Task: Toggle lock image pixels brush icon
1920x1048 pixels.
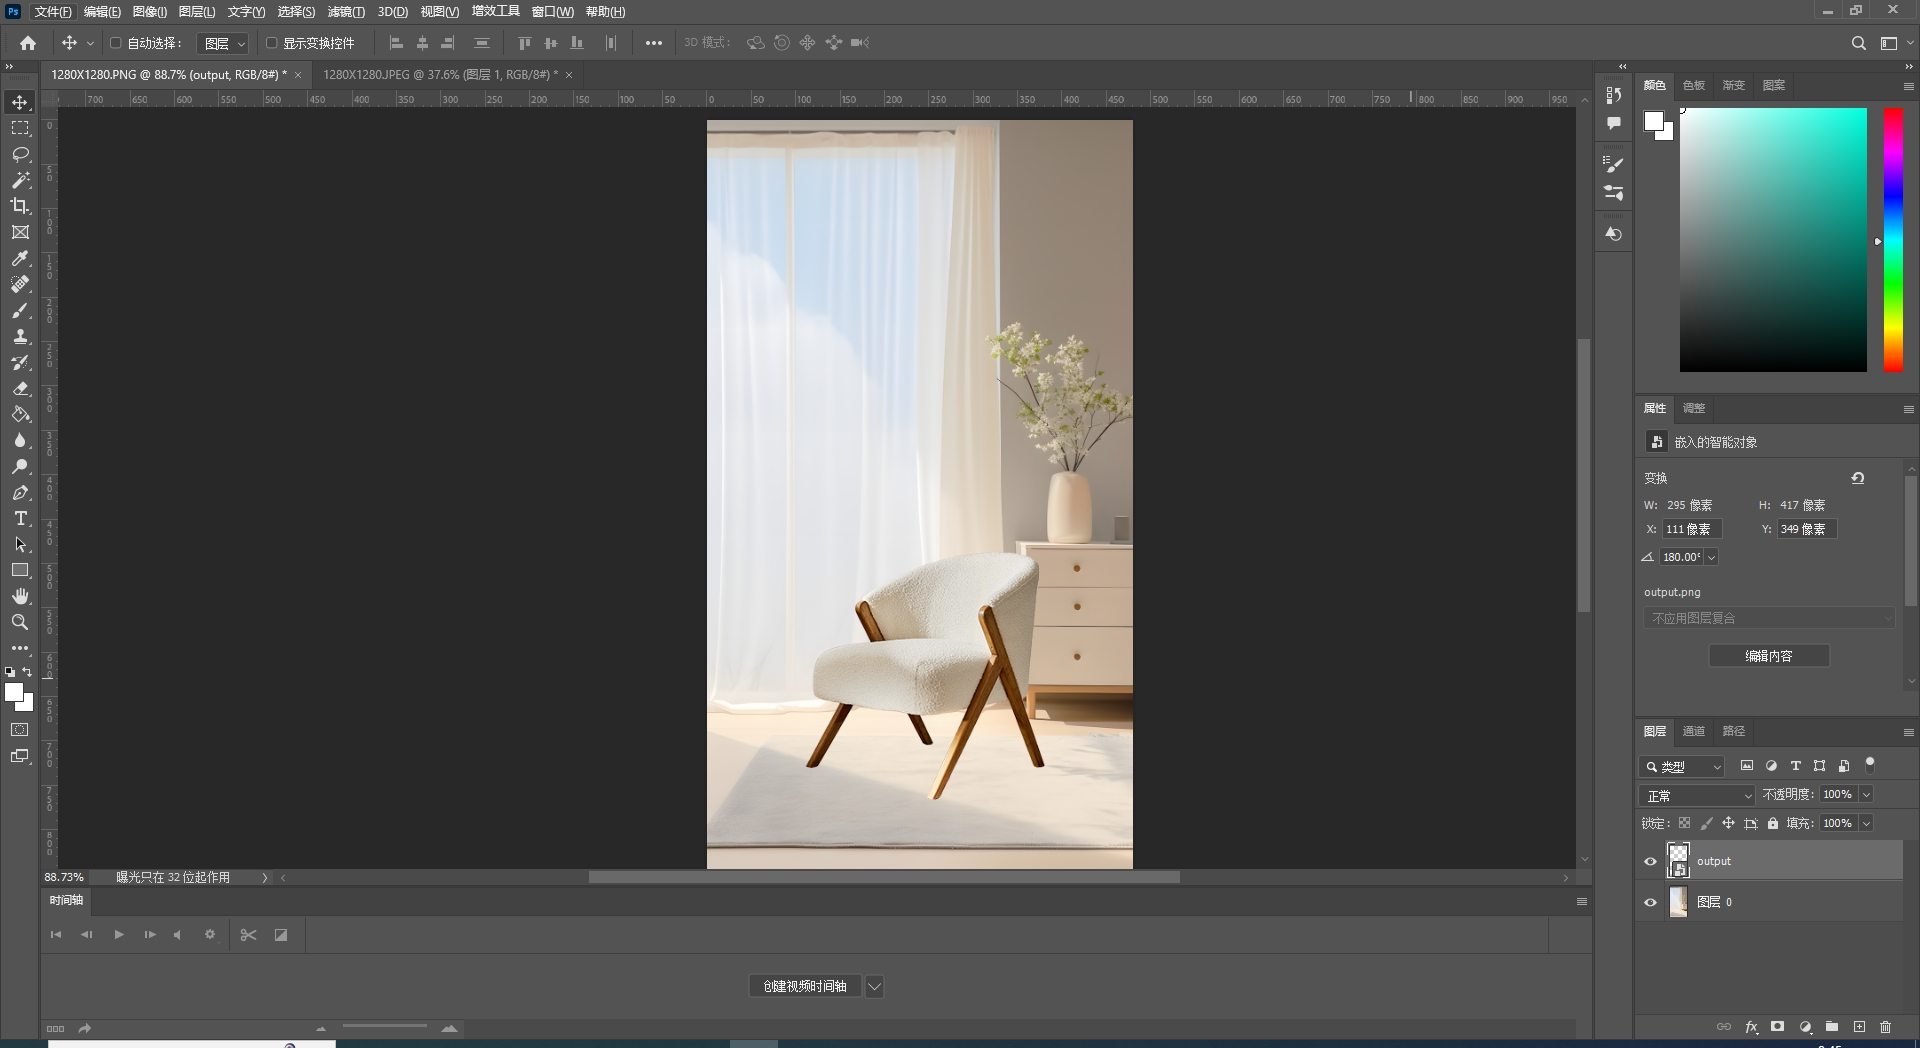Action: coord(1707,823)
